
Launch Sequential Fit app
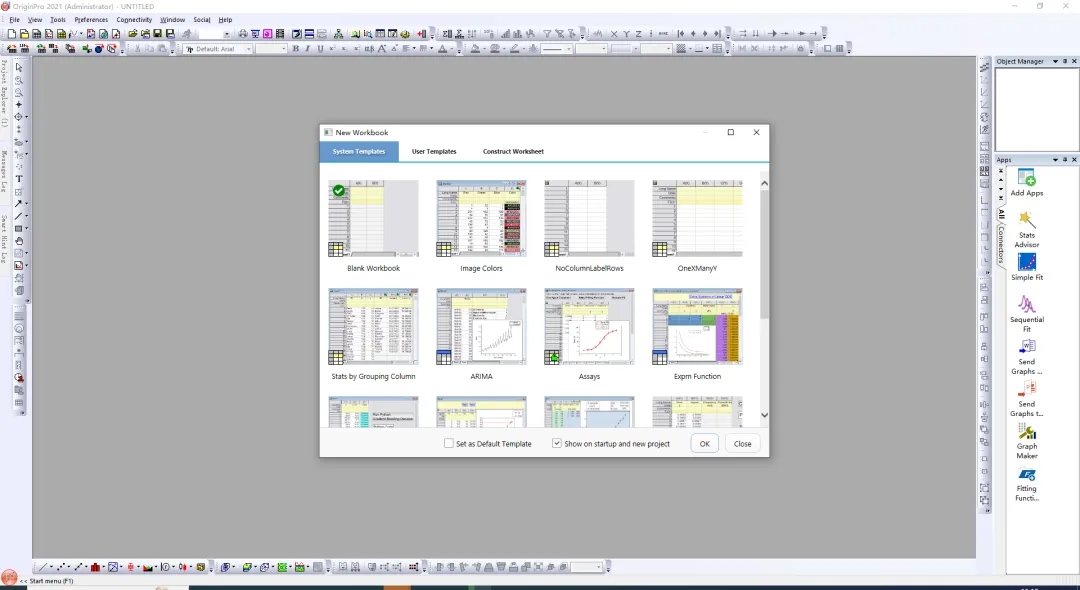point(1026,314)
